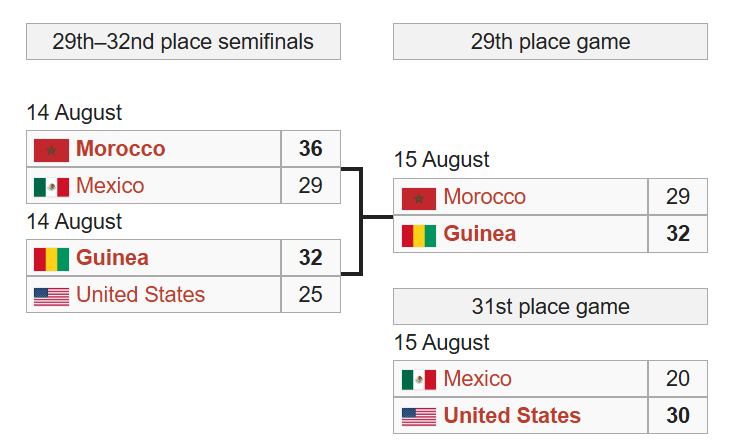The image size is (729, 447).
Task: Open bold United States link in 31st place game
Action: point(512,415)
